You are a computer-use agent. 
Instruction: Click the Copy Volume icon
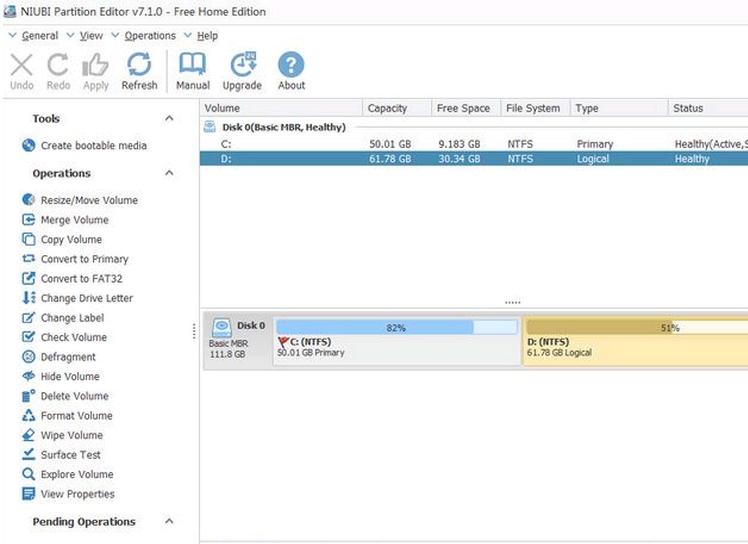[29, 239]
